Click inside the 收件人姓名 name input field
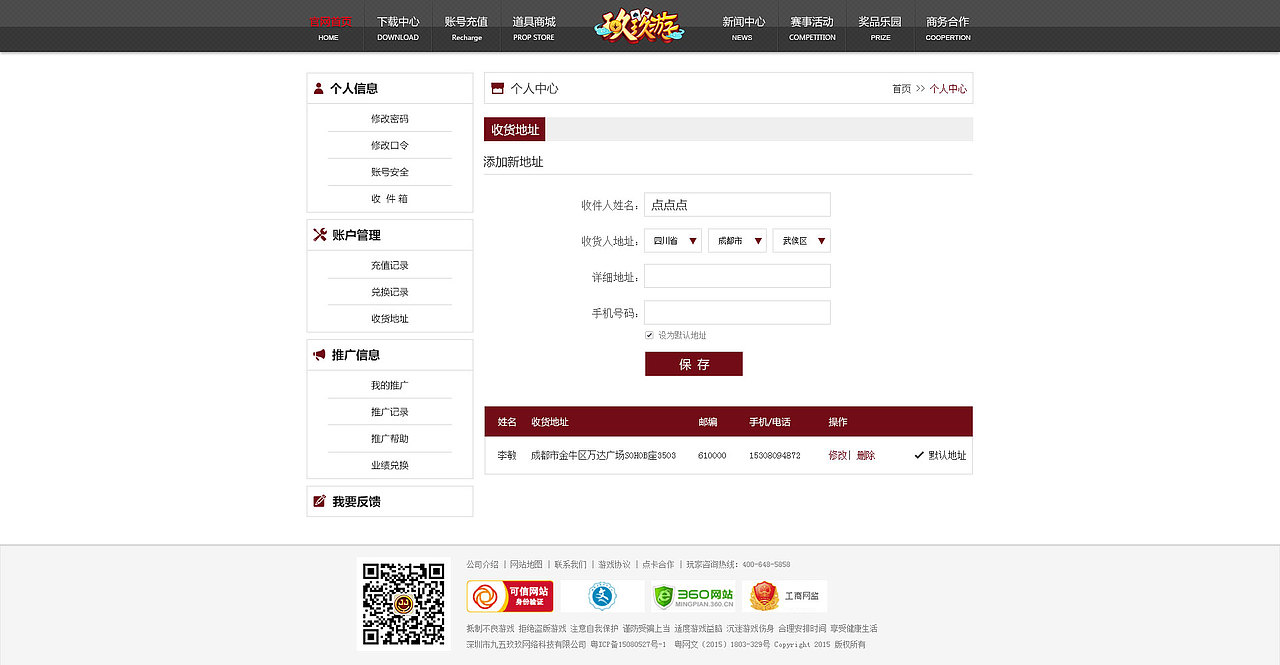The width and height of the screenshot is (1280, 665). point(737,204)
